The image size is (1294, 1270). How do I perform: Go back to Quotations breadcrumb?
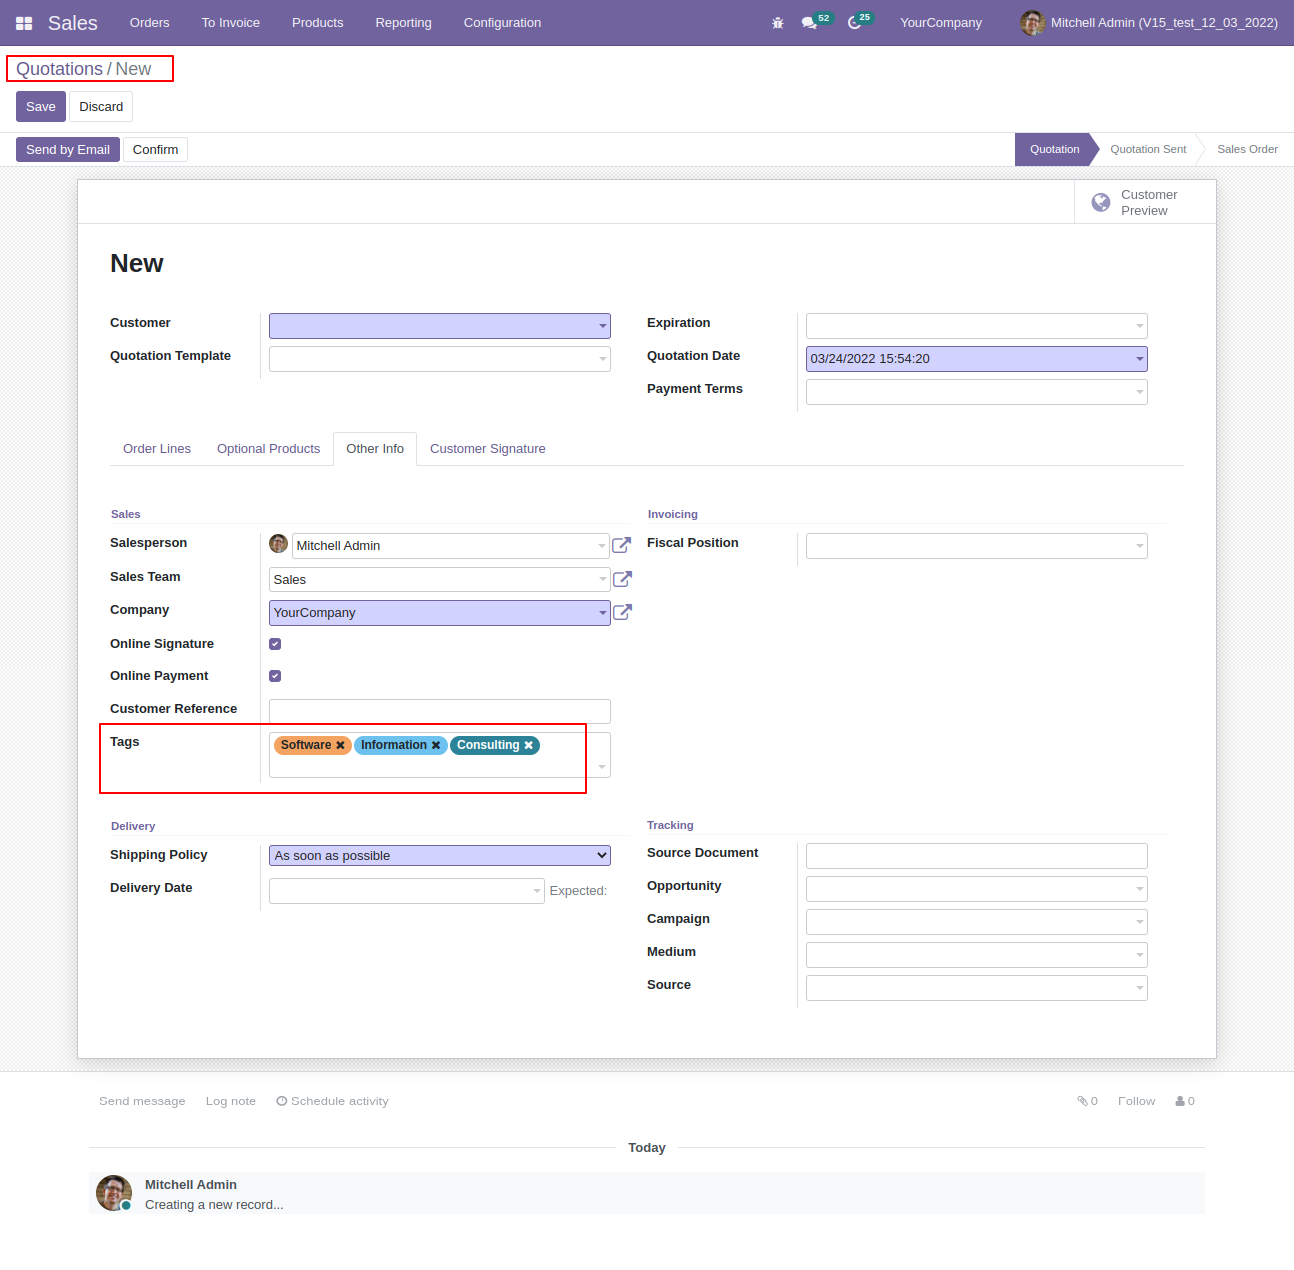pos(59,69)
